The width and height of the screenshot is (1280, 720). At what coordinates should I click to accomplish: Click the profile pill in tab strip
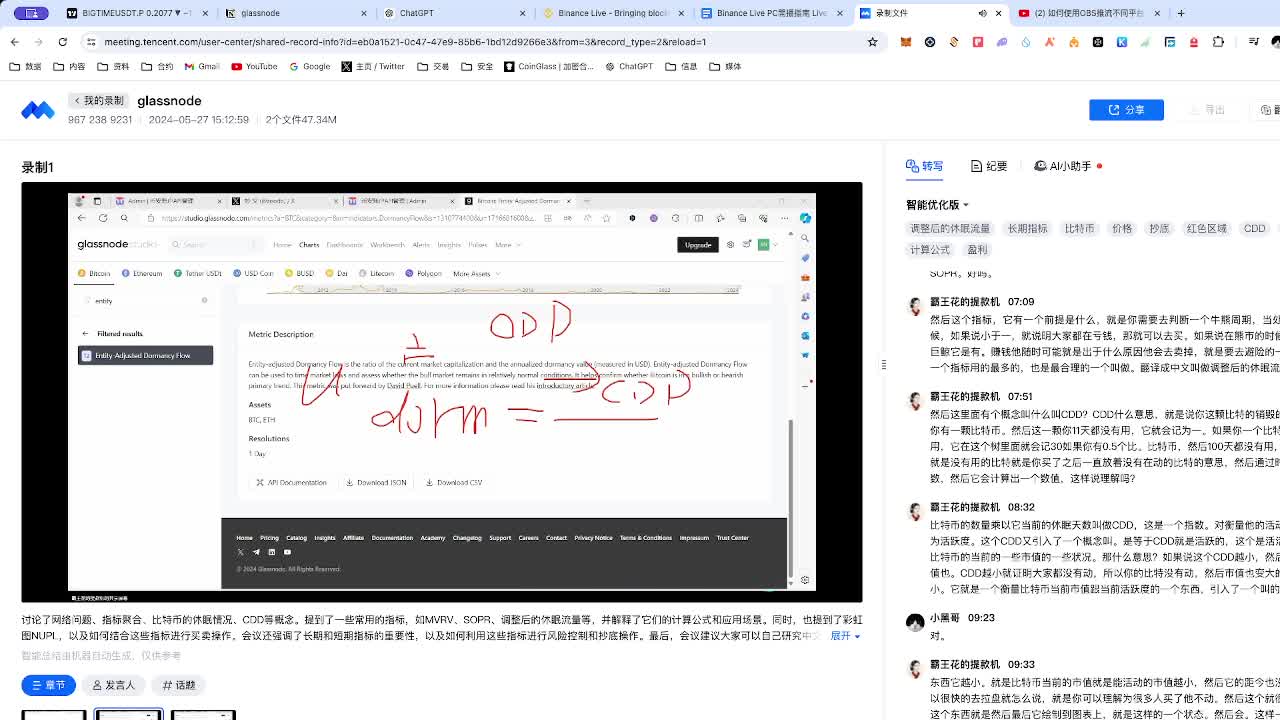tap(32, 13)
